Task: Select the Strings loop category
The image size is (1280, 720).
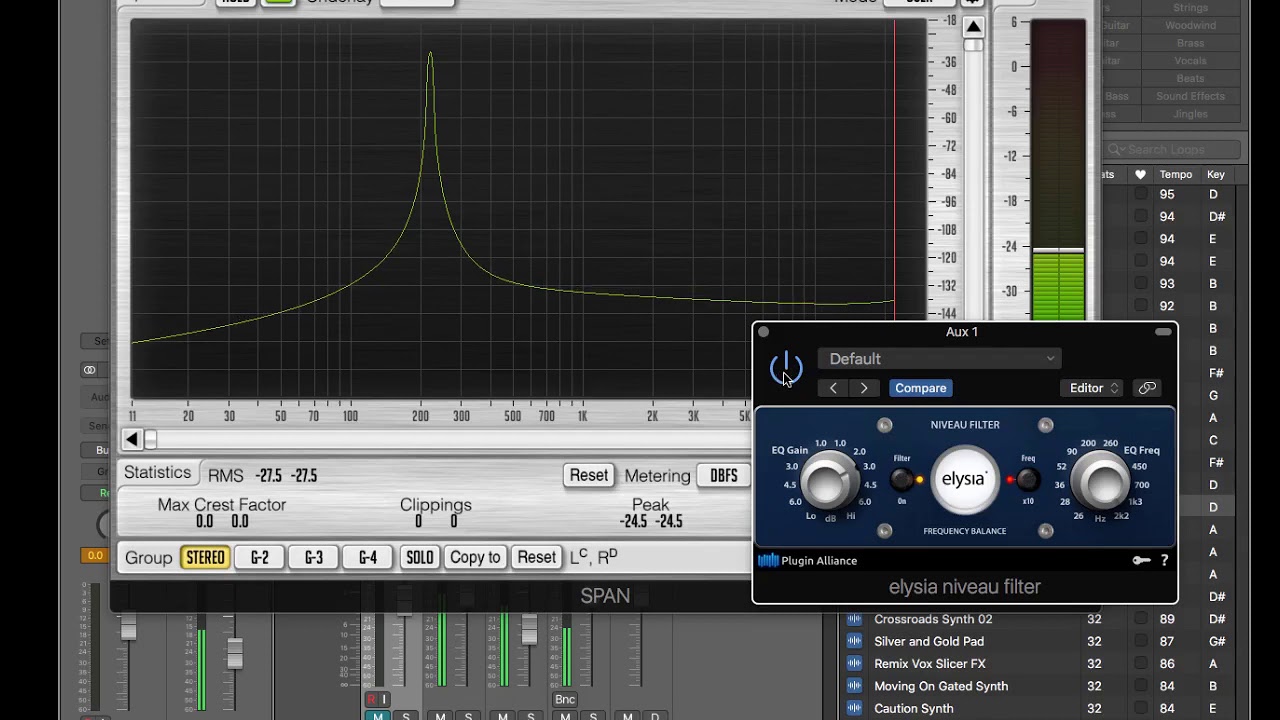Action: (x=1190, y=8)
